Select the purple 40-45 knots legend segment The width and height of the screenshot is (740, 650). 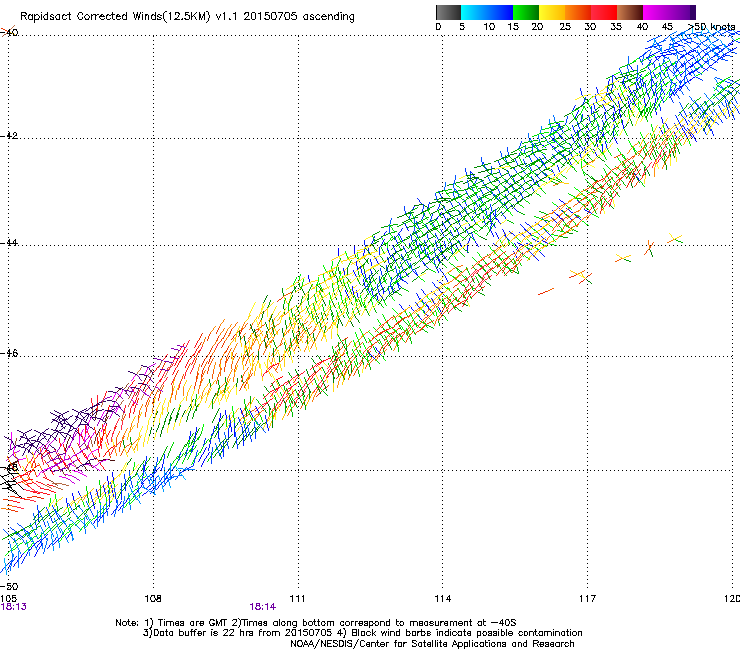[656, 12]
